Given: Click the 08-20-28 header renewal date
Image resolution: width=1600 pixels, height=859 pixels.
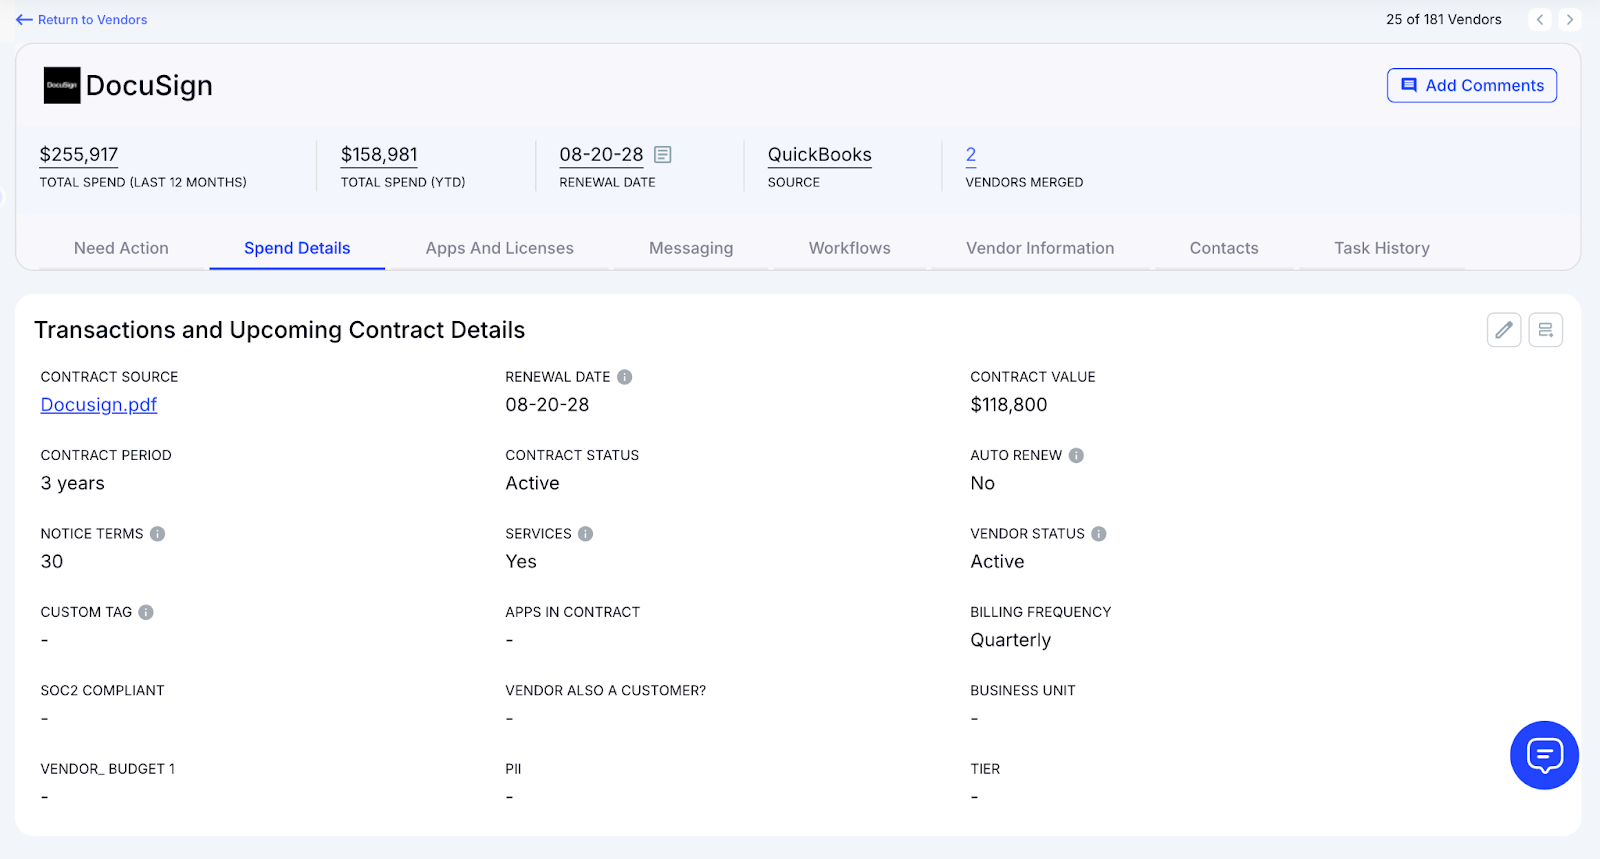Looking at the screenshot, I should click(x=601, y=155).
